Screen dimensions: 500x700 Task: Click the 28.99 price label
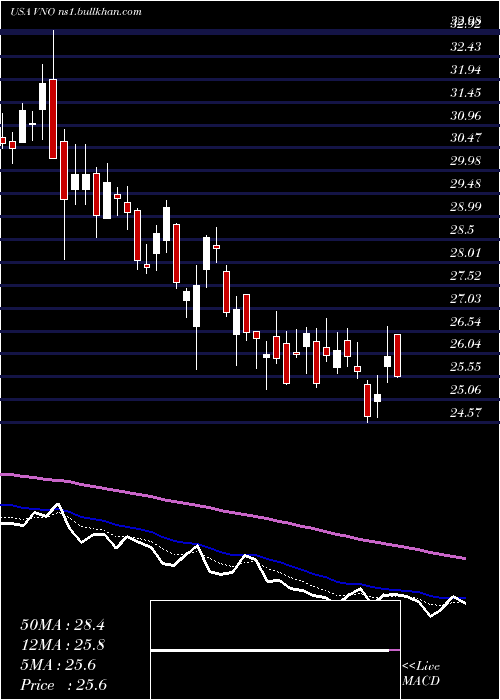click(466, 207)
